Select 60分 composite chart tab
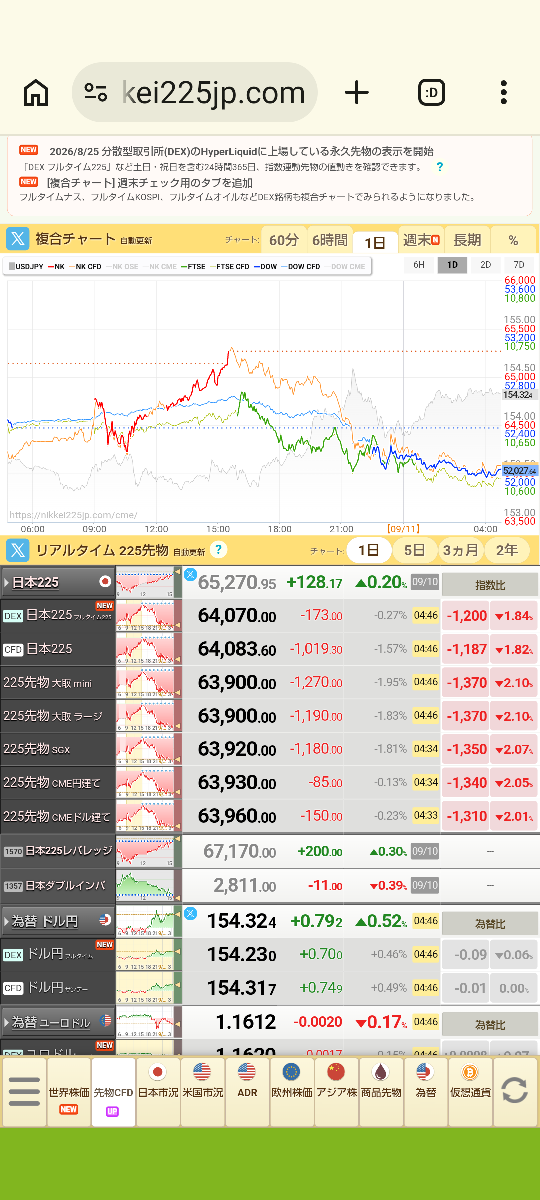Screen dimensions: 540x1200 [284, 240]
